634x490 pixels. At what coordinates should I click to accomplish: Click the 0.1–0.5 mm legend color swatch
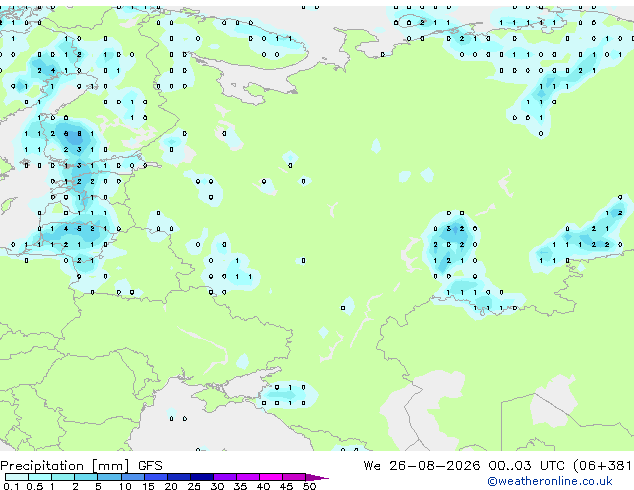point(17,477)
